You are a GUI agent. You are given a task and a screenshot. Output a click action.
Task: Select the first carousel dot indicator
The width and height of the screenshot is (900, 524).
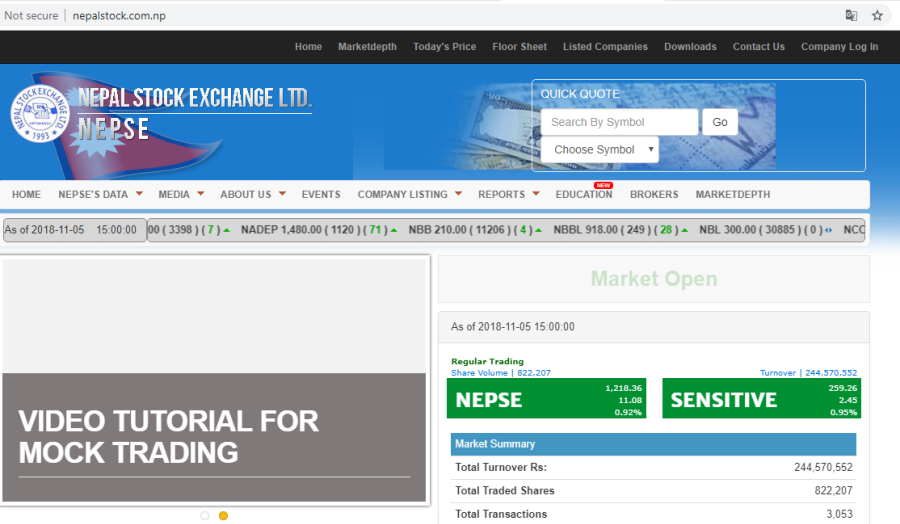pyautogui.click(x=205, y=515)
